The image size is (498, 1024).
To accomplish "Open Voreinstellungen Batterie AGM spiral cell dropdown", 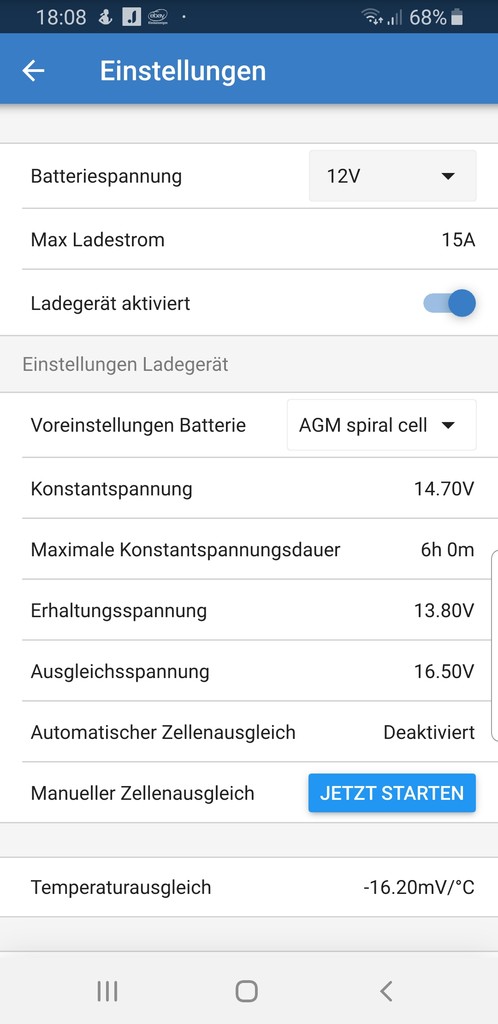I will (382, 425).
